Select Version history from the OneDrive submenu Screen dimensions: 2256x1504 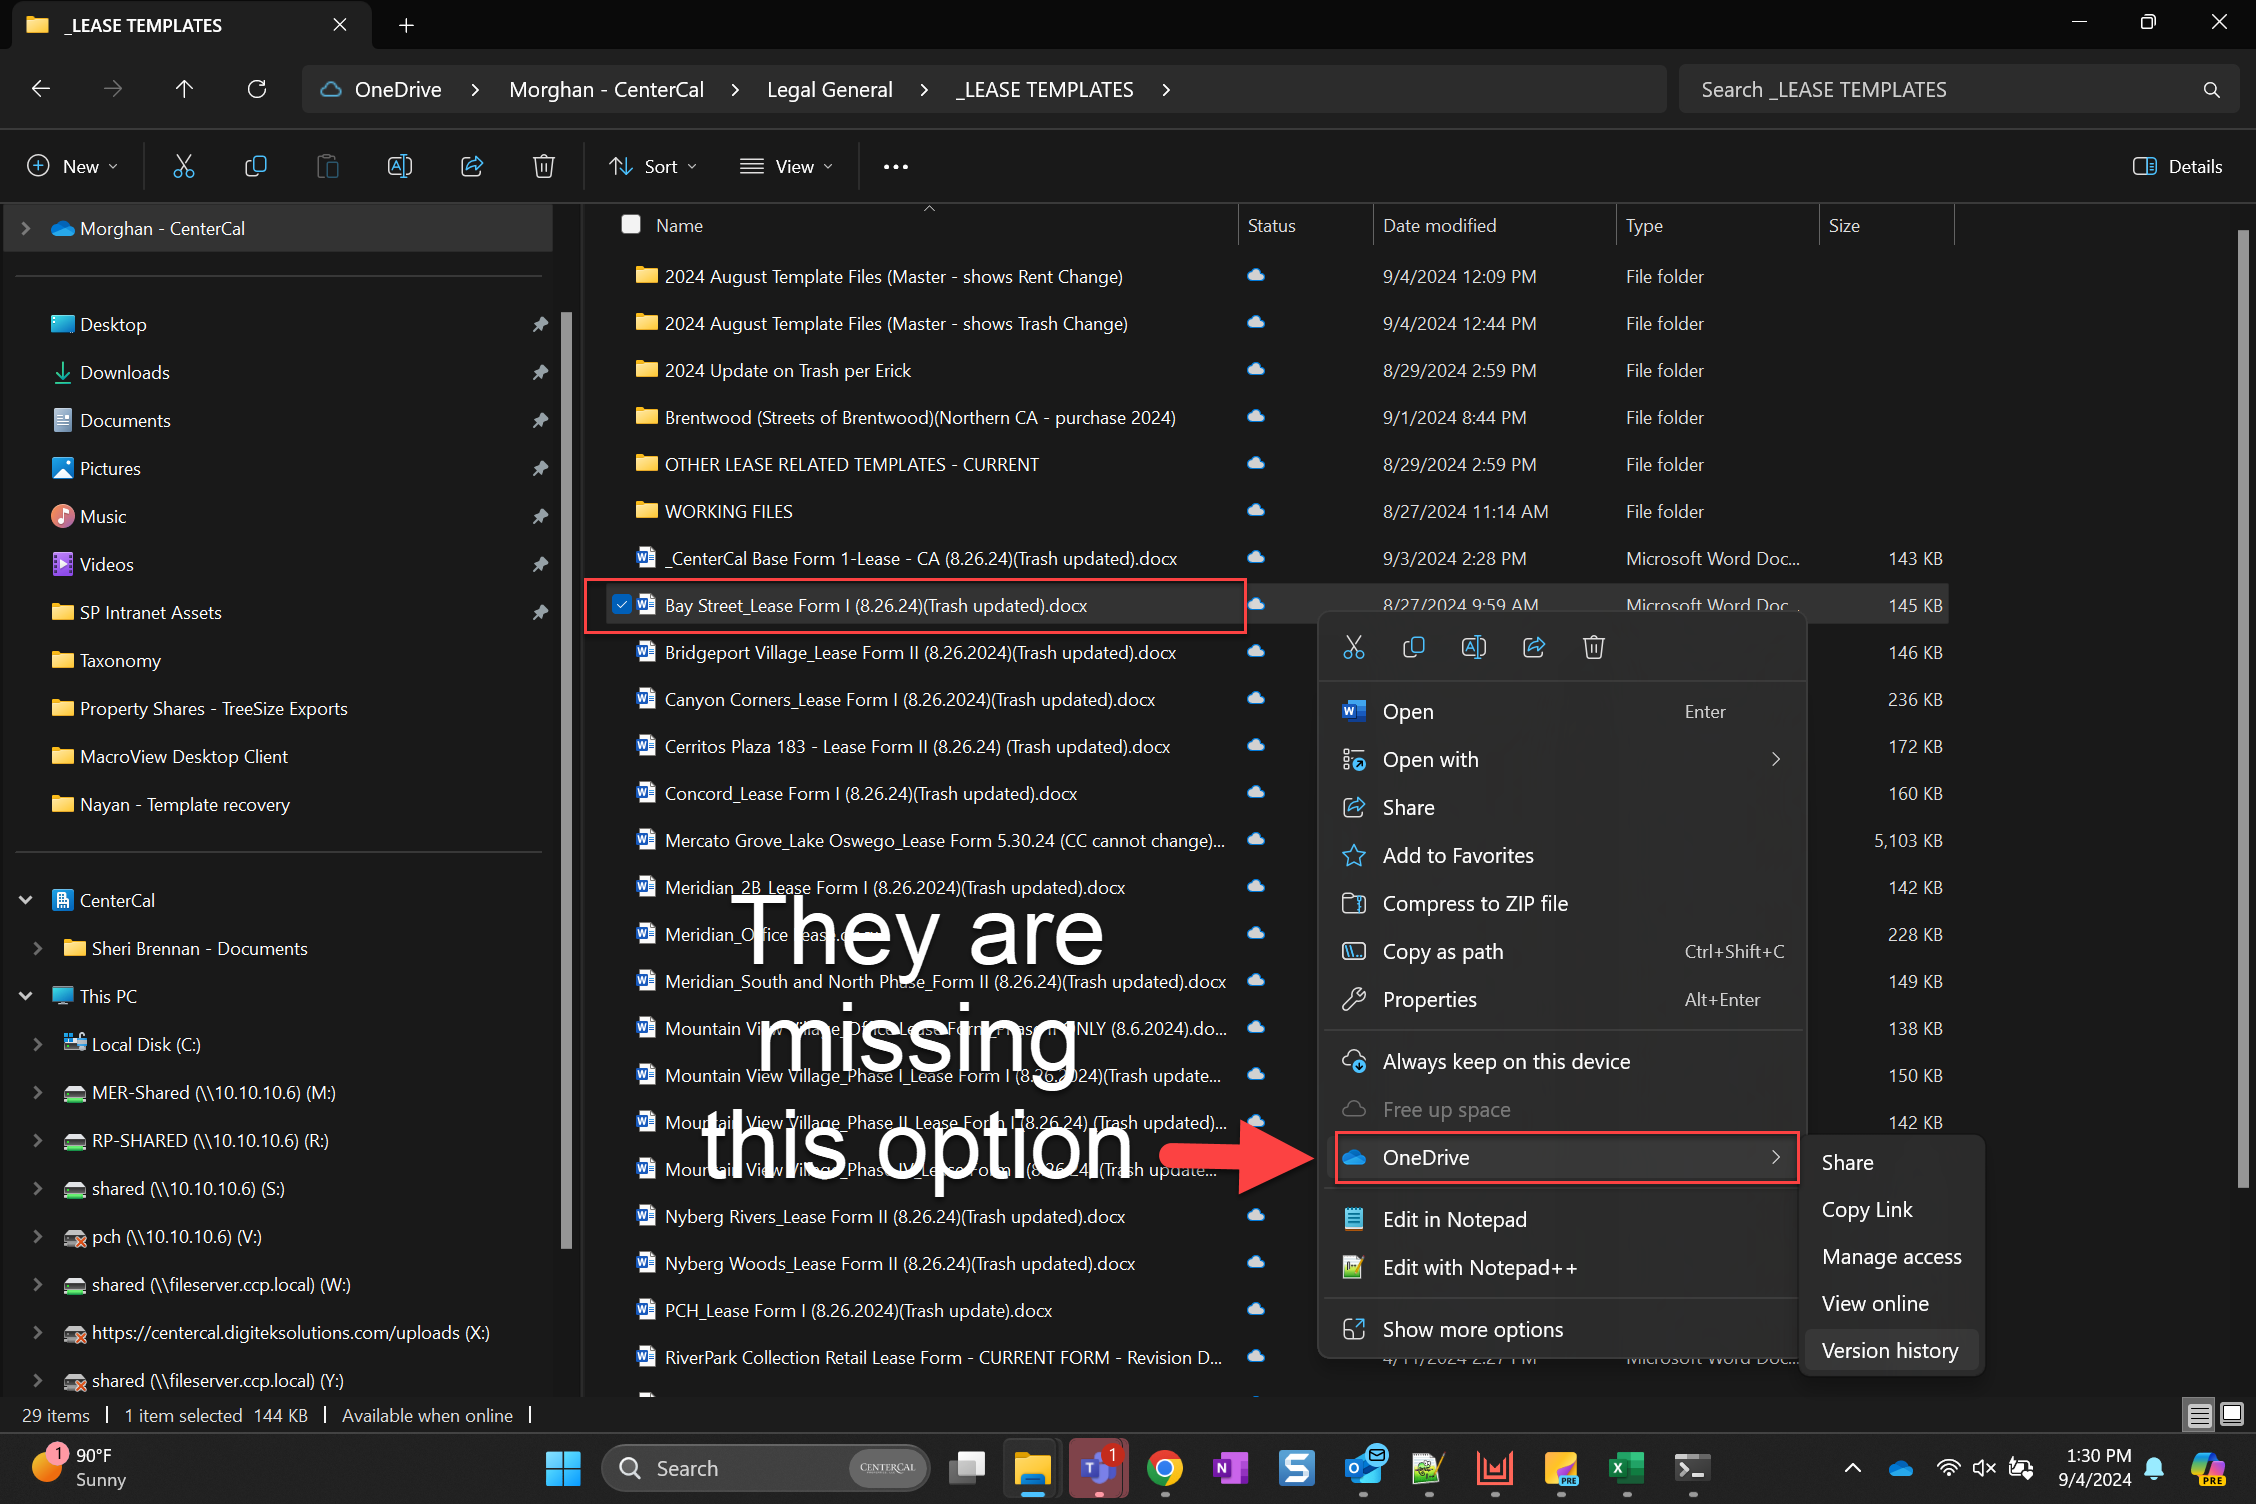[x=1890, y=1350]
